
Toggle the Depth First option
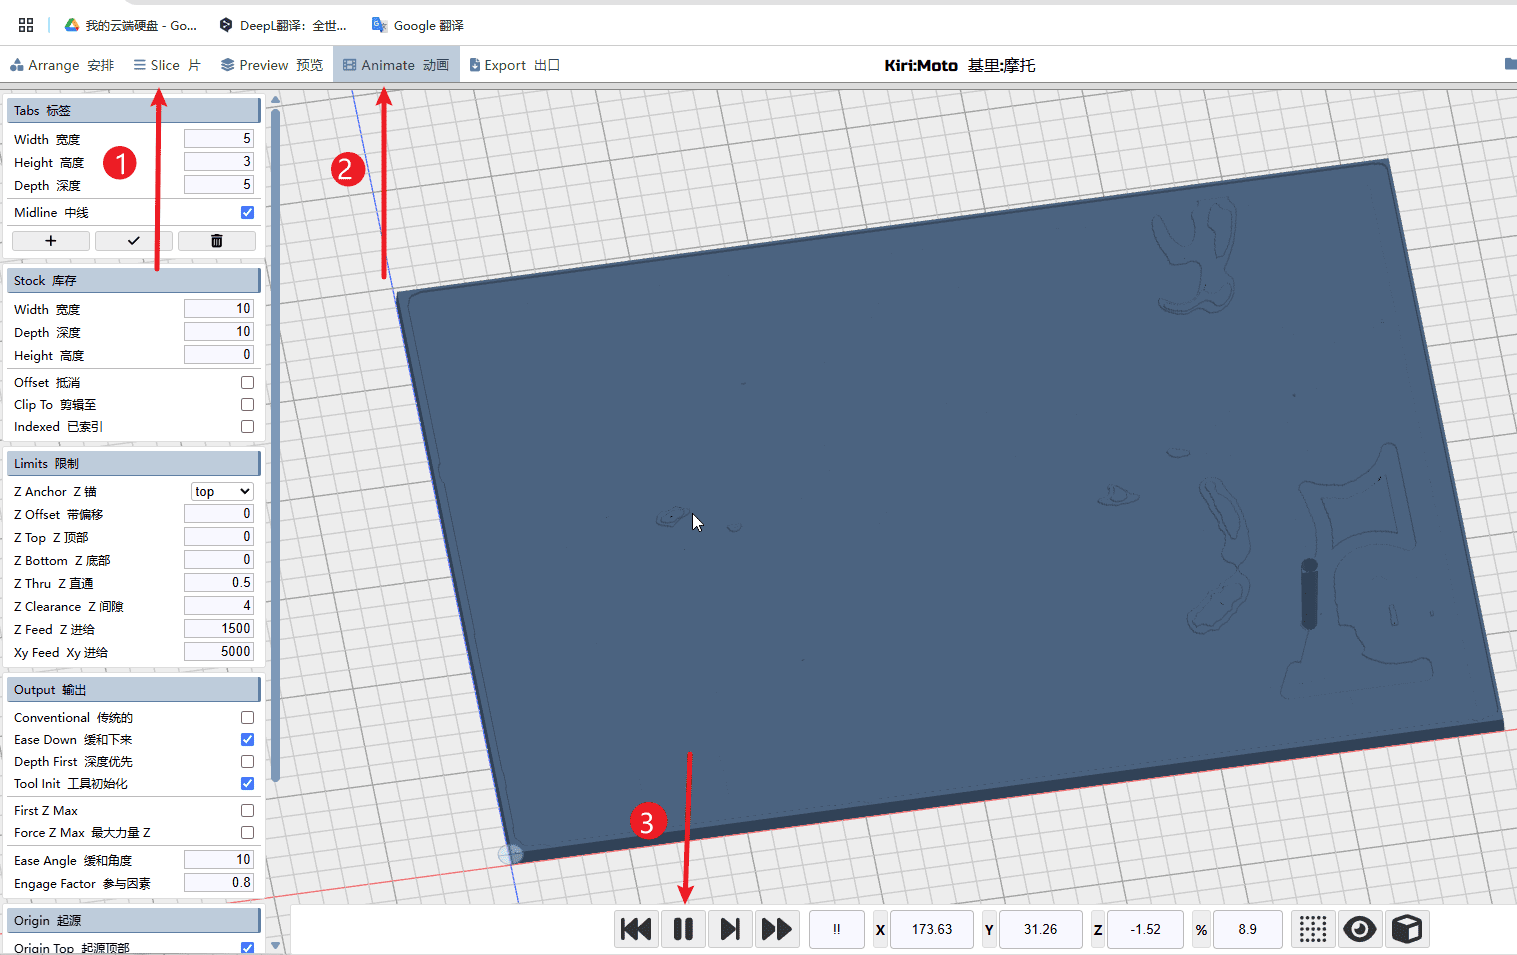click(247, 762)
